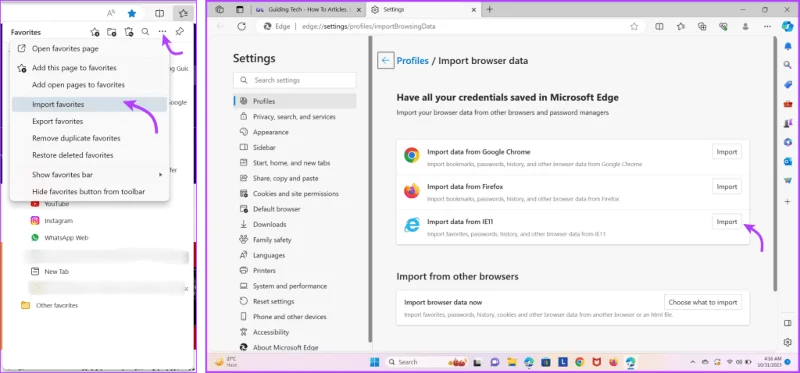The image size is (800, 373).
Task: Select Restore deleted favorites menu item
Action: [90, 155]
